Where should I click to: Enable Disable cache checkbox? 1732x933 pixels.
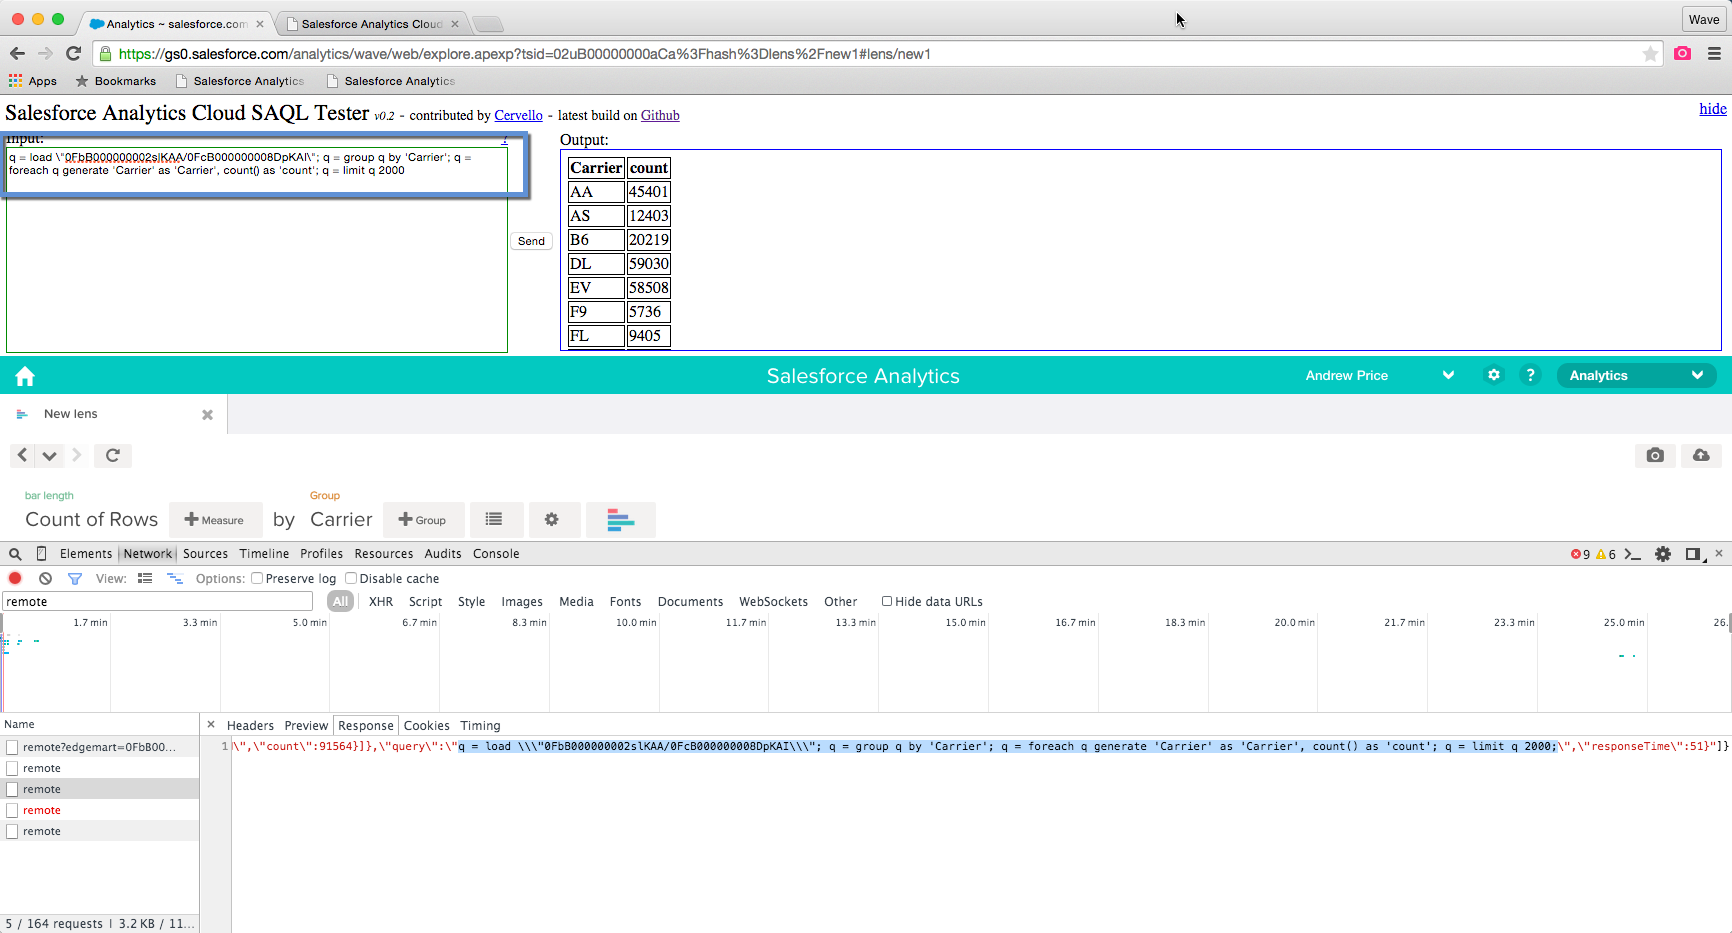coord(351,578)
